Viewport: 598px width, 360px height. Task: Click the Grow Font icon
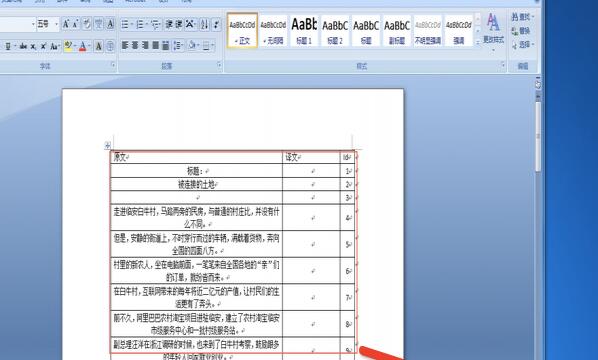point(66,25)
